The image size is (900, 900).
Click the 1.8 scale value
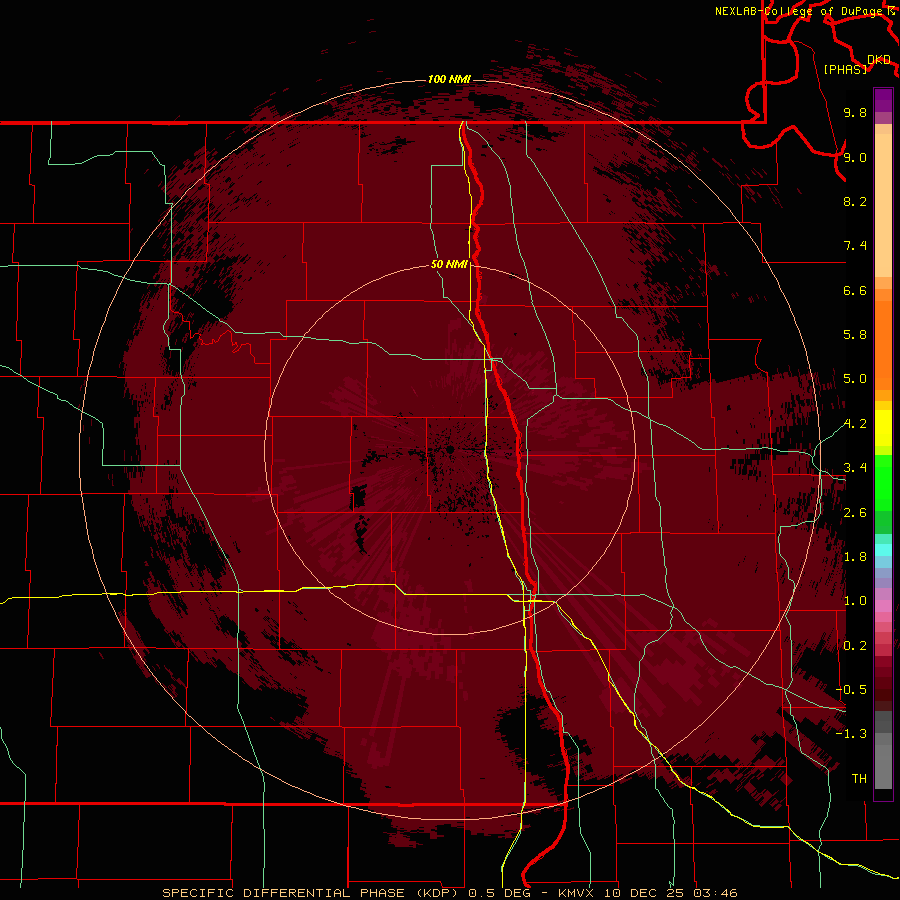pos(855,557)
